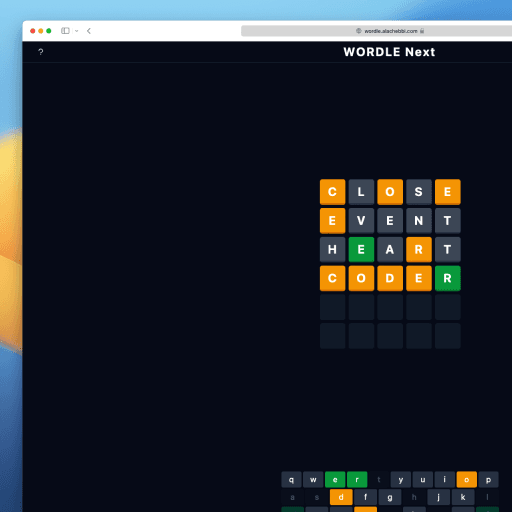The image size is (512, 512).
Task: Tap the 'p' keyboard key
Action: pyautogui.click(x=488, y=480)
